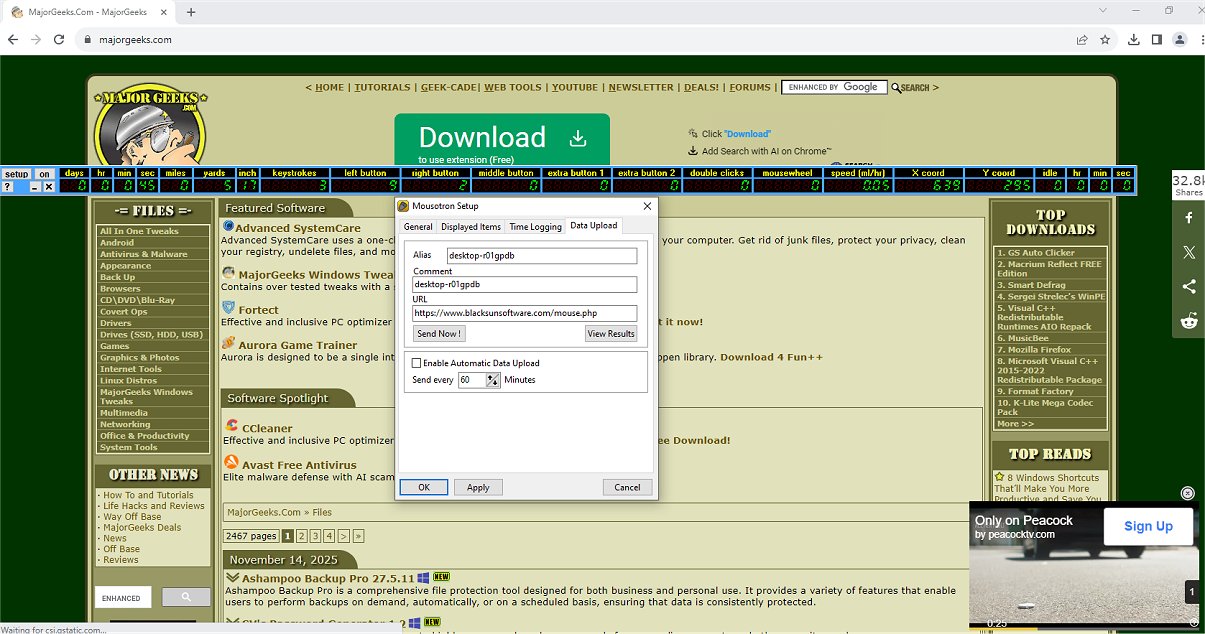Click the Google enhanced search box
Image resolution: width=1205 pixels, height=634 pixels.
pyautogui.click(x=834, y=87)
